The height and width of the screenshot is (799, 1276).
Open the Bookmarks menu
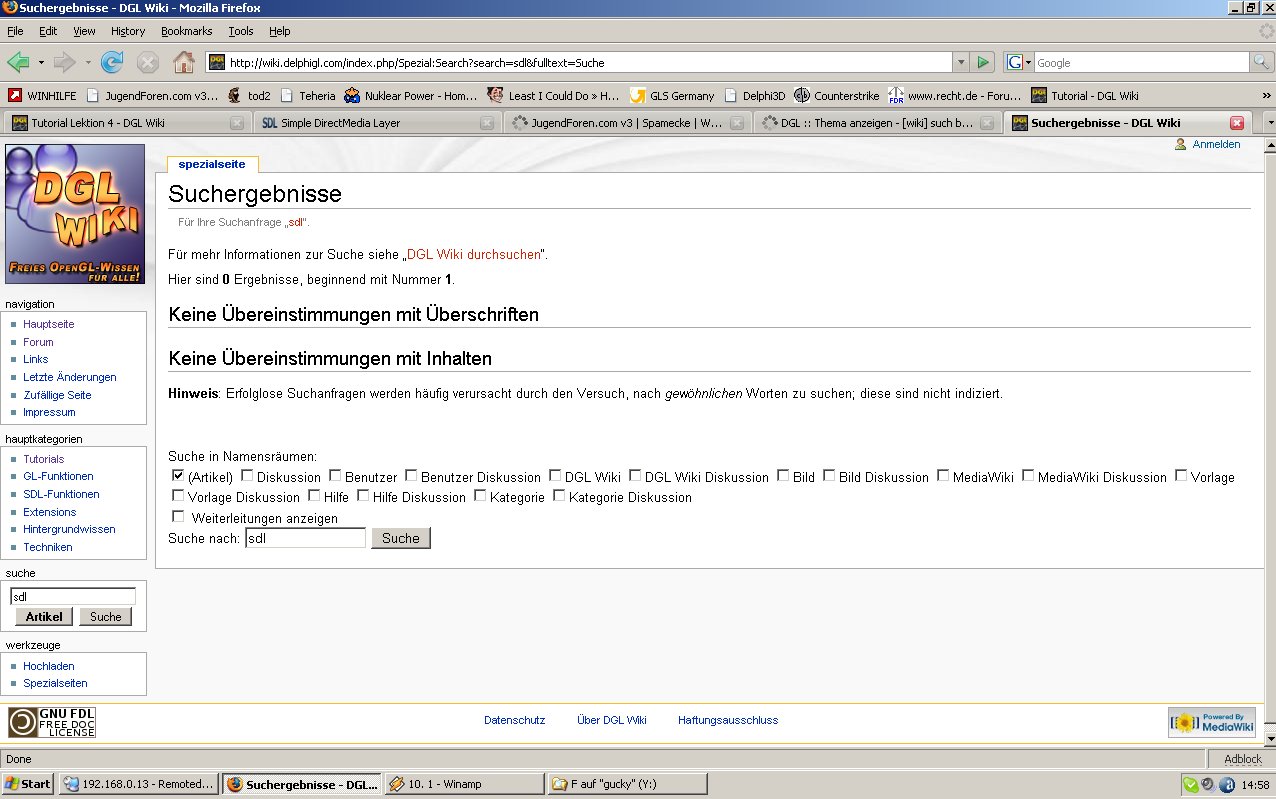(186, 31)
